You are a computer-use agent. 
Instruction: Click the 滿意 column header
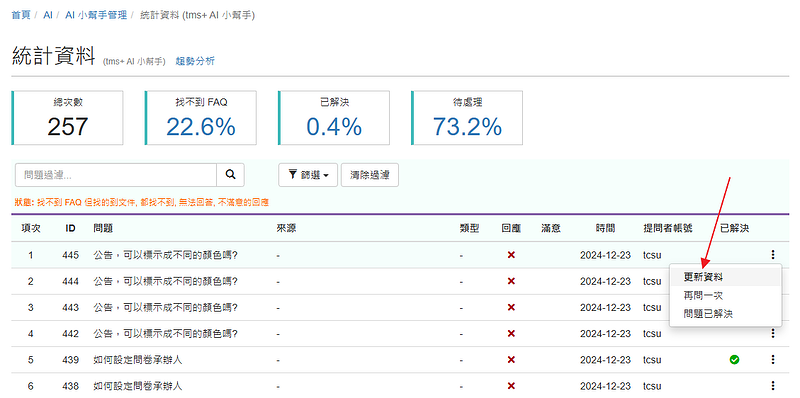click(x=551, y=228)
